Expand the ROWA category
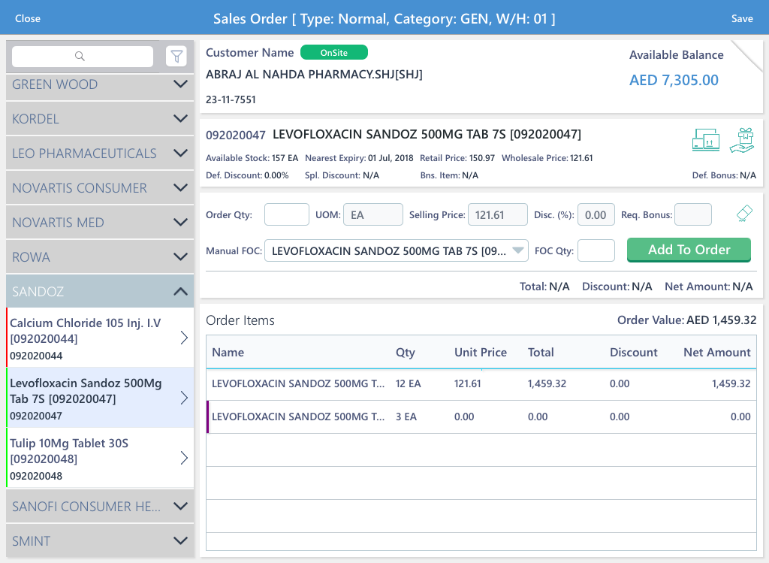 [100, 257]
